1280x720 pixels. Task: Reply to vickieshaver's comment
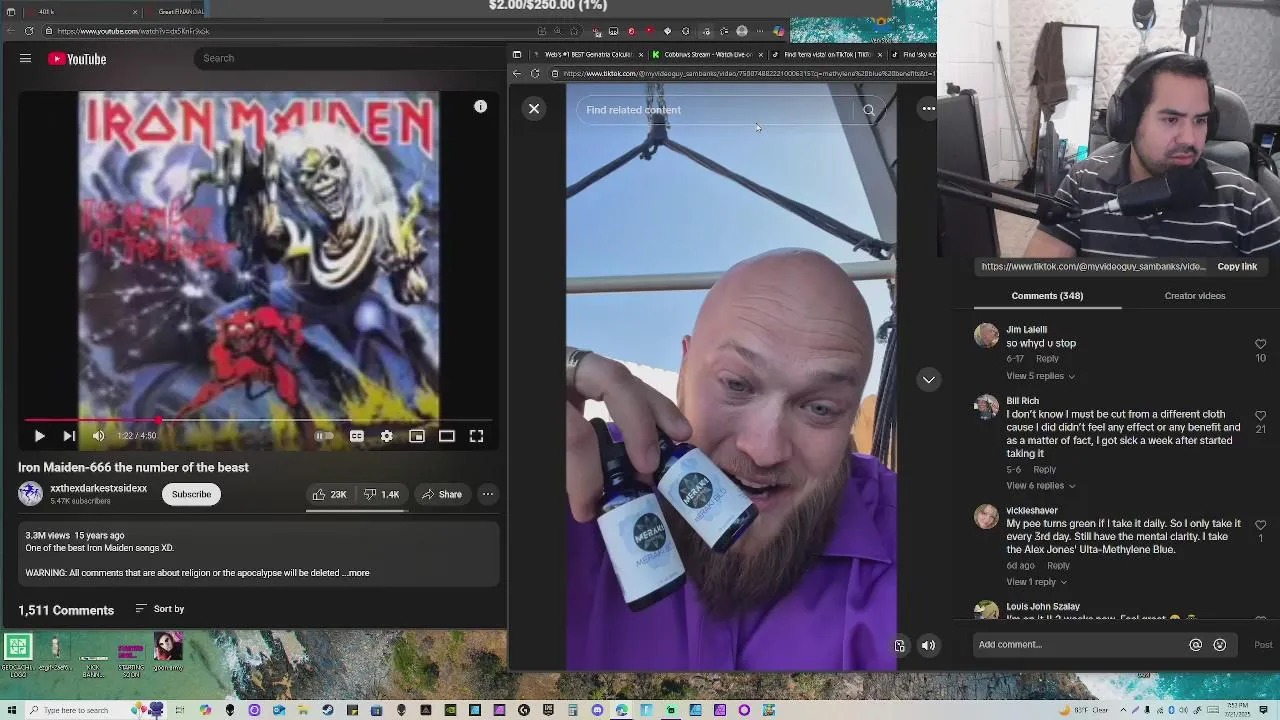(1058, 565)
